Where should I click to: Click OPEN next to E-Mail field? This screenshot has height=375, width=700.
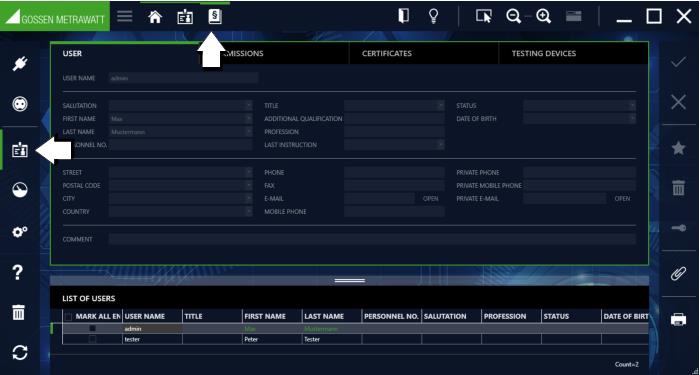tap(430, 199)
